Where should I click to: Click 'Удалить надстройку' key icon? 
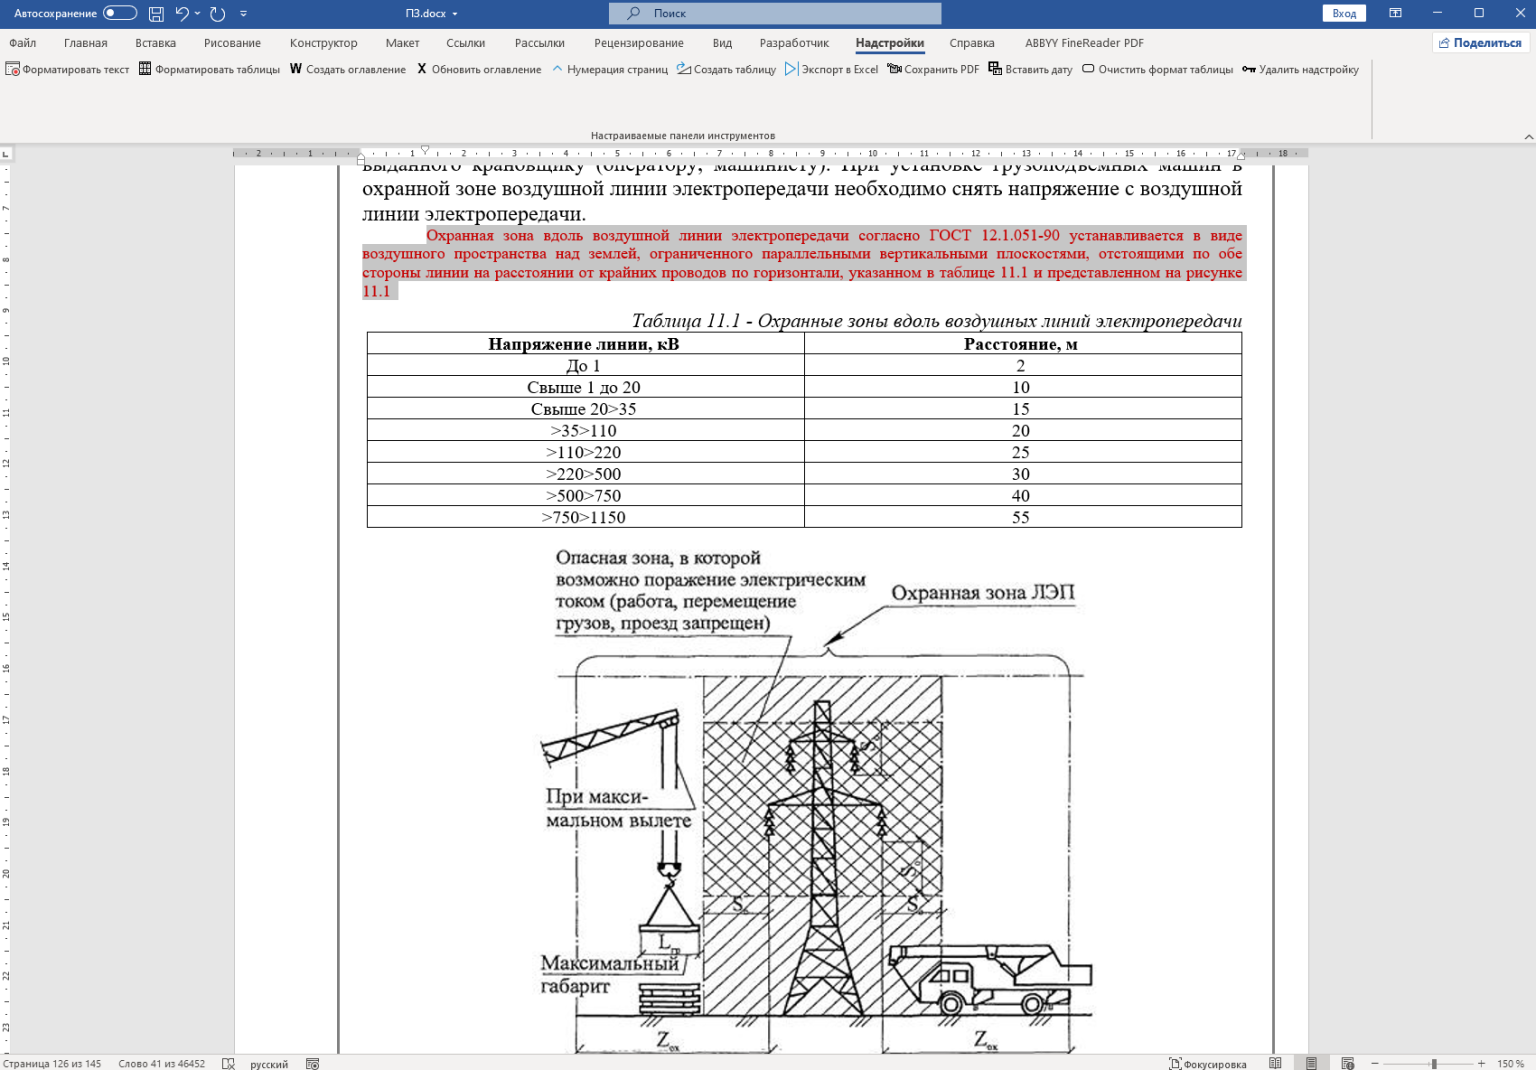1249,69
